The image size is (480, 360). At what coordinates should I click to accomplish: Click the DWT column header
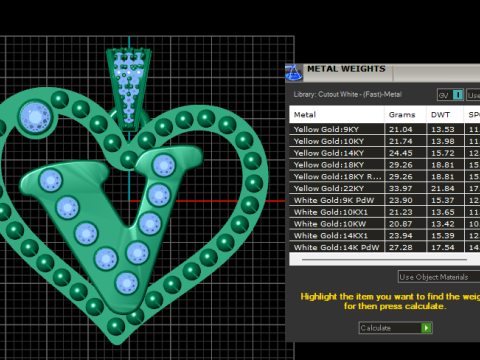coord(445,115)
